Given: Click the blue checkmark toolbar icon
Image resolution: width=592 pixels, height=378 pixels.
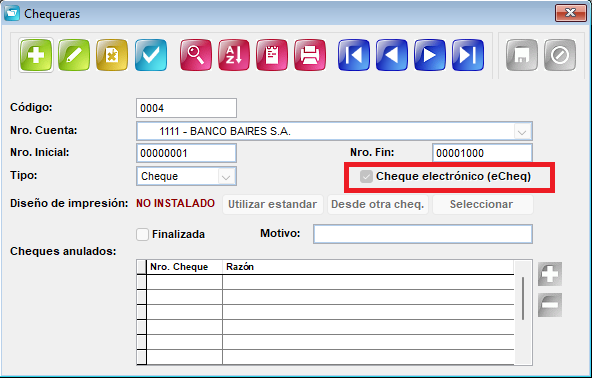Looking at the screenshot, I should tap(151, 55).
